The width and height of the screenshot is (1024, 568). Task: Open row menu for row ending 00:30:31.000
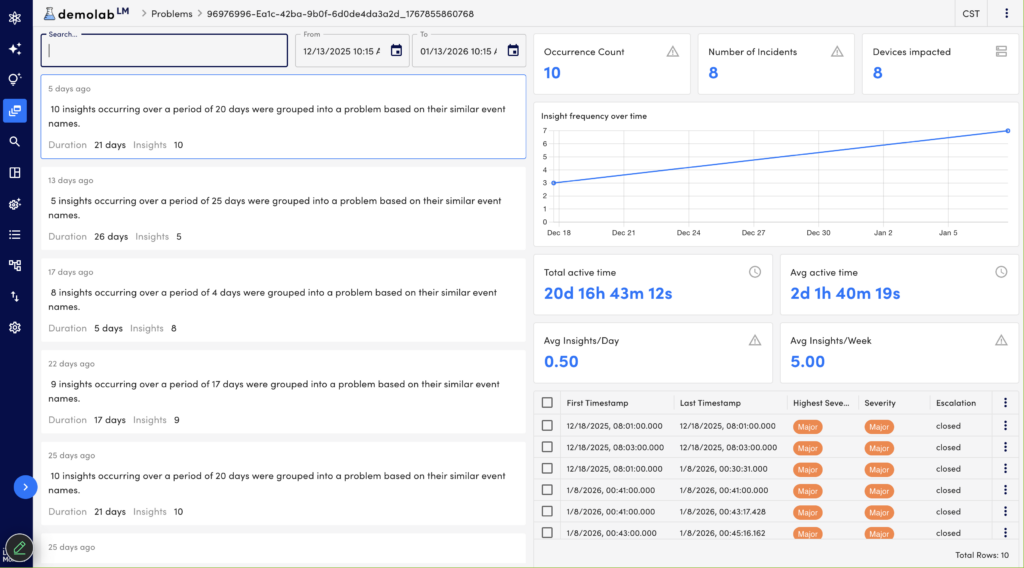pos(1006,469)
